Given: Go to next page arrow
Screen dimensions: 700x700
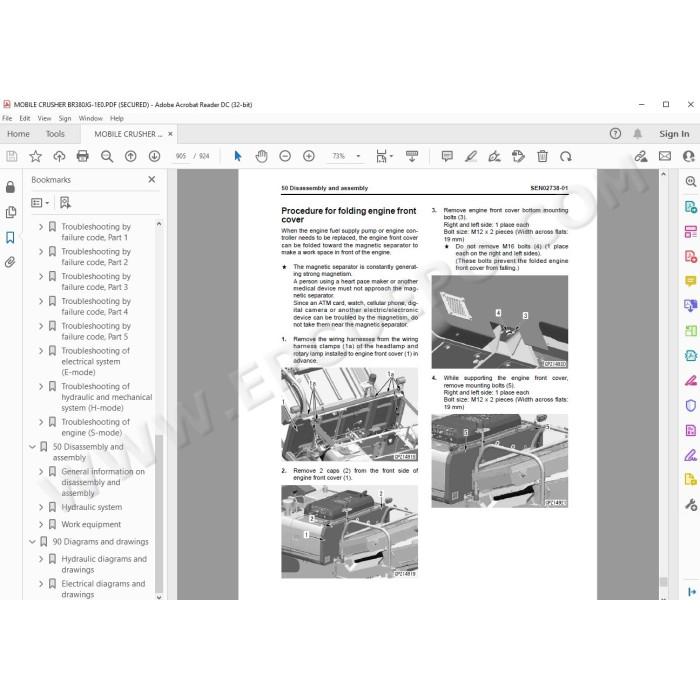Looking at the screenshot, I should (154, 156).
